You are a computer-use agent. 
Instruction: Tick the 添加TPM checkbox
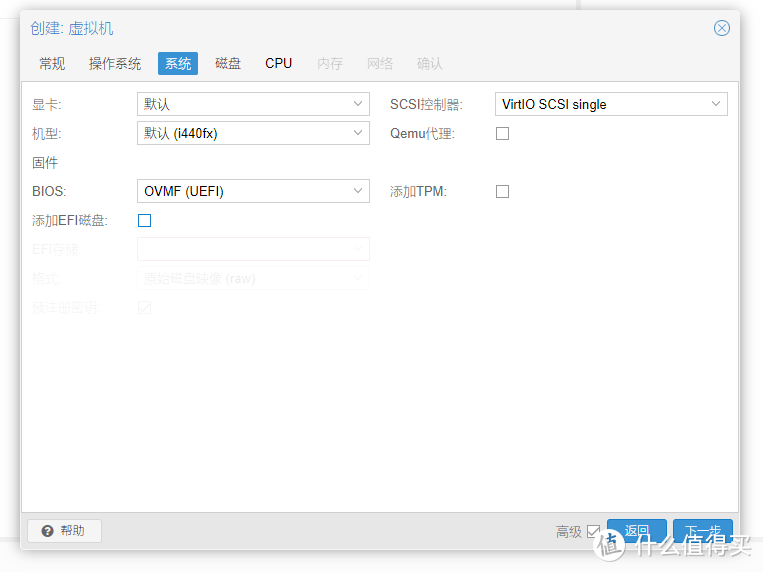[503, 191]
